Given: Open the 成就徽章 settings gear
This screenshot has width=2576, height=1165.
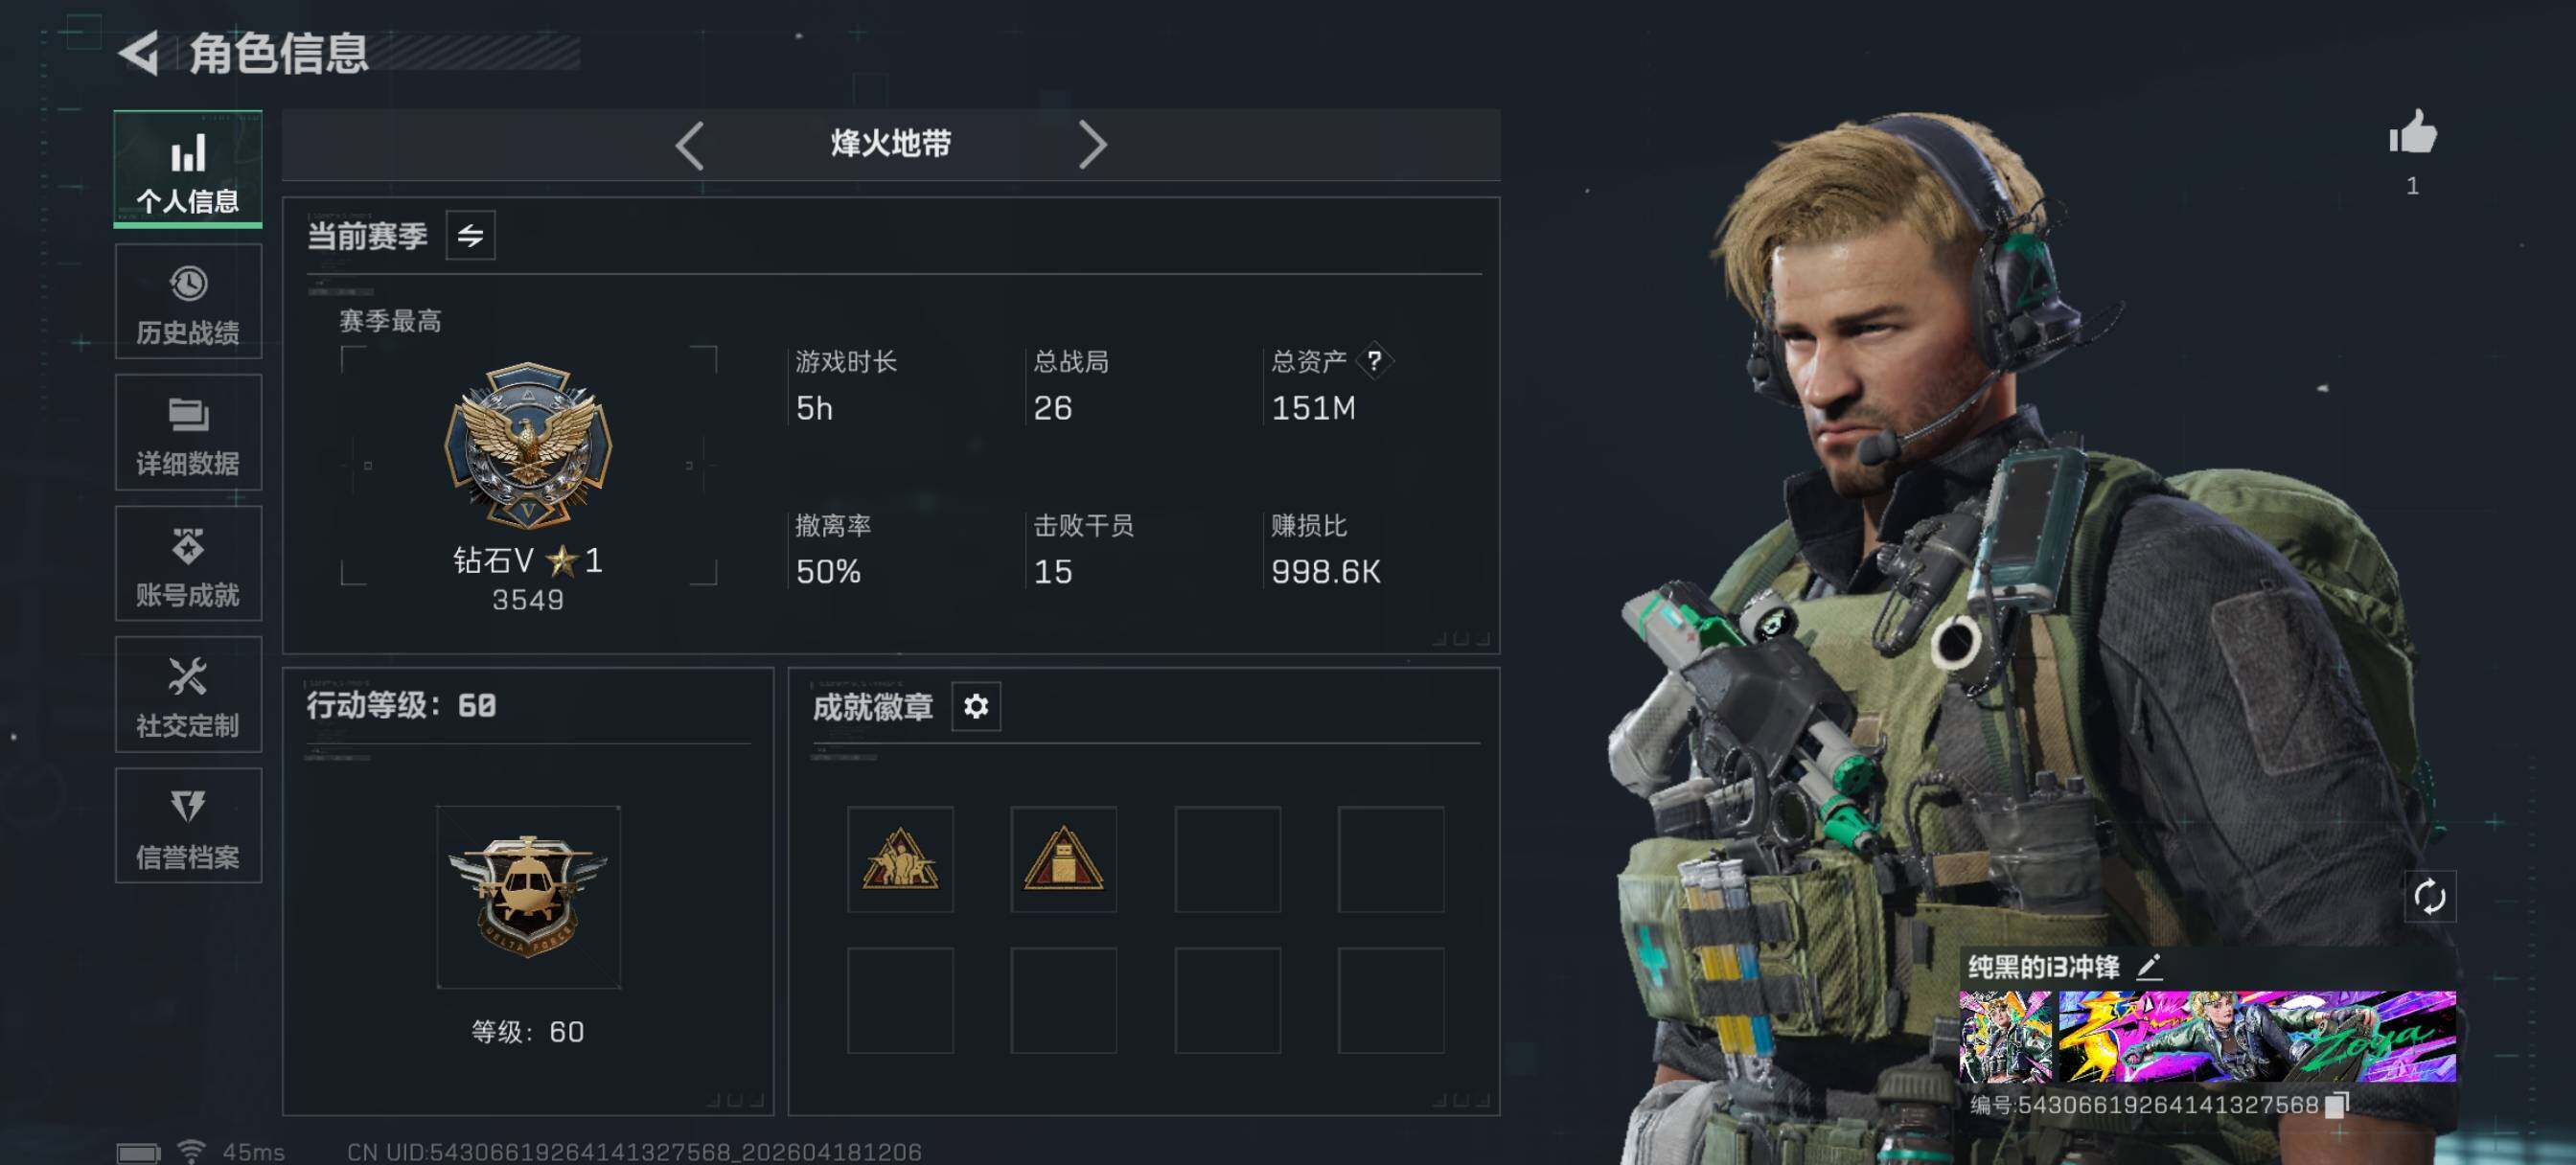Looking at the screenshot, I should click(x=975, y=707).
